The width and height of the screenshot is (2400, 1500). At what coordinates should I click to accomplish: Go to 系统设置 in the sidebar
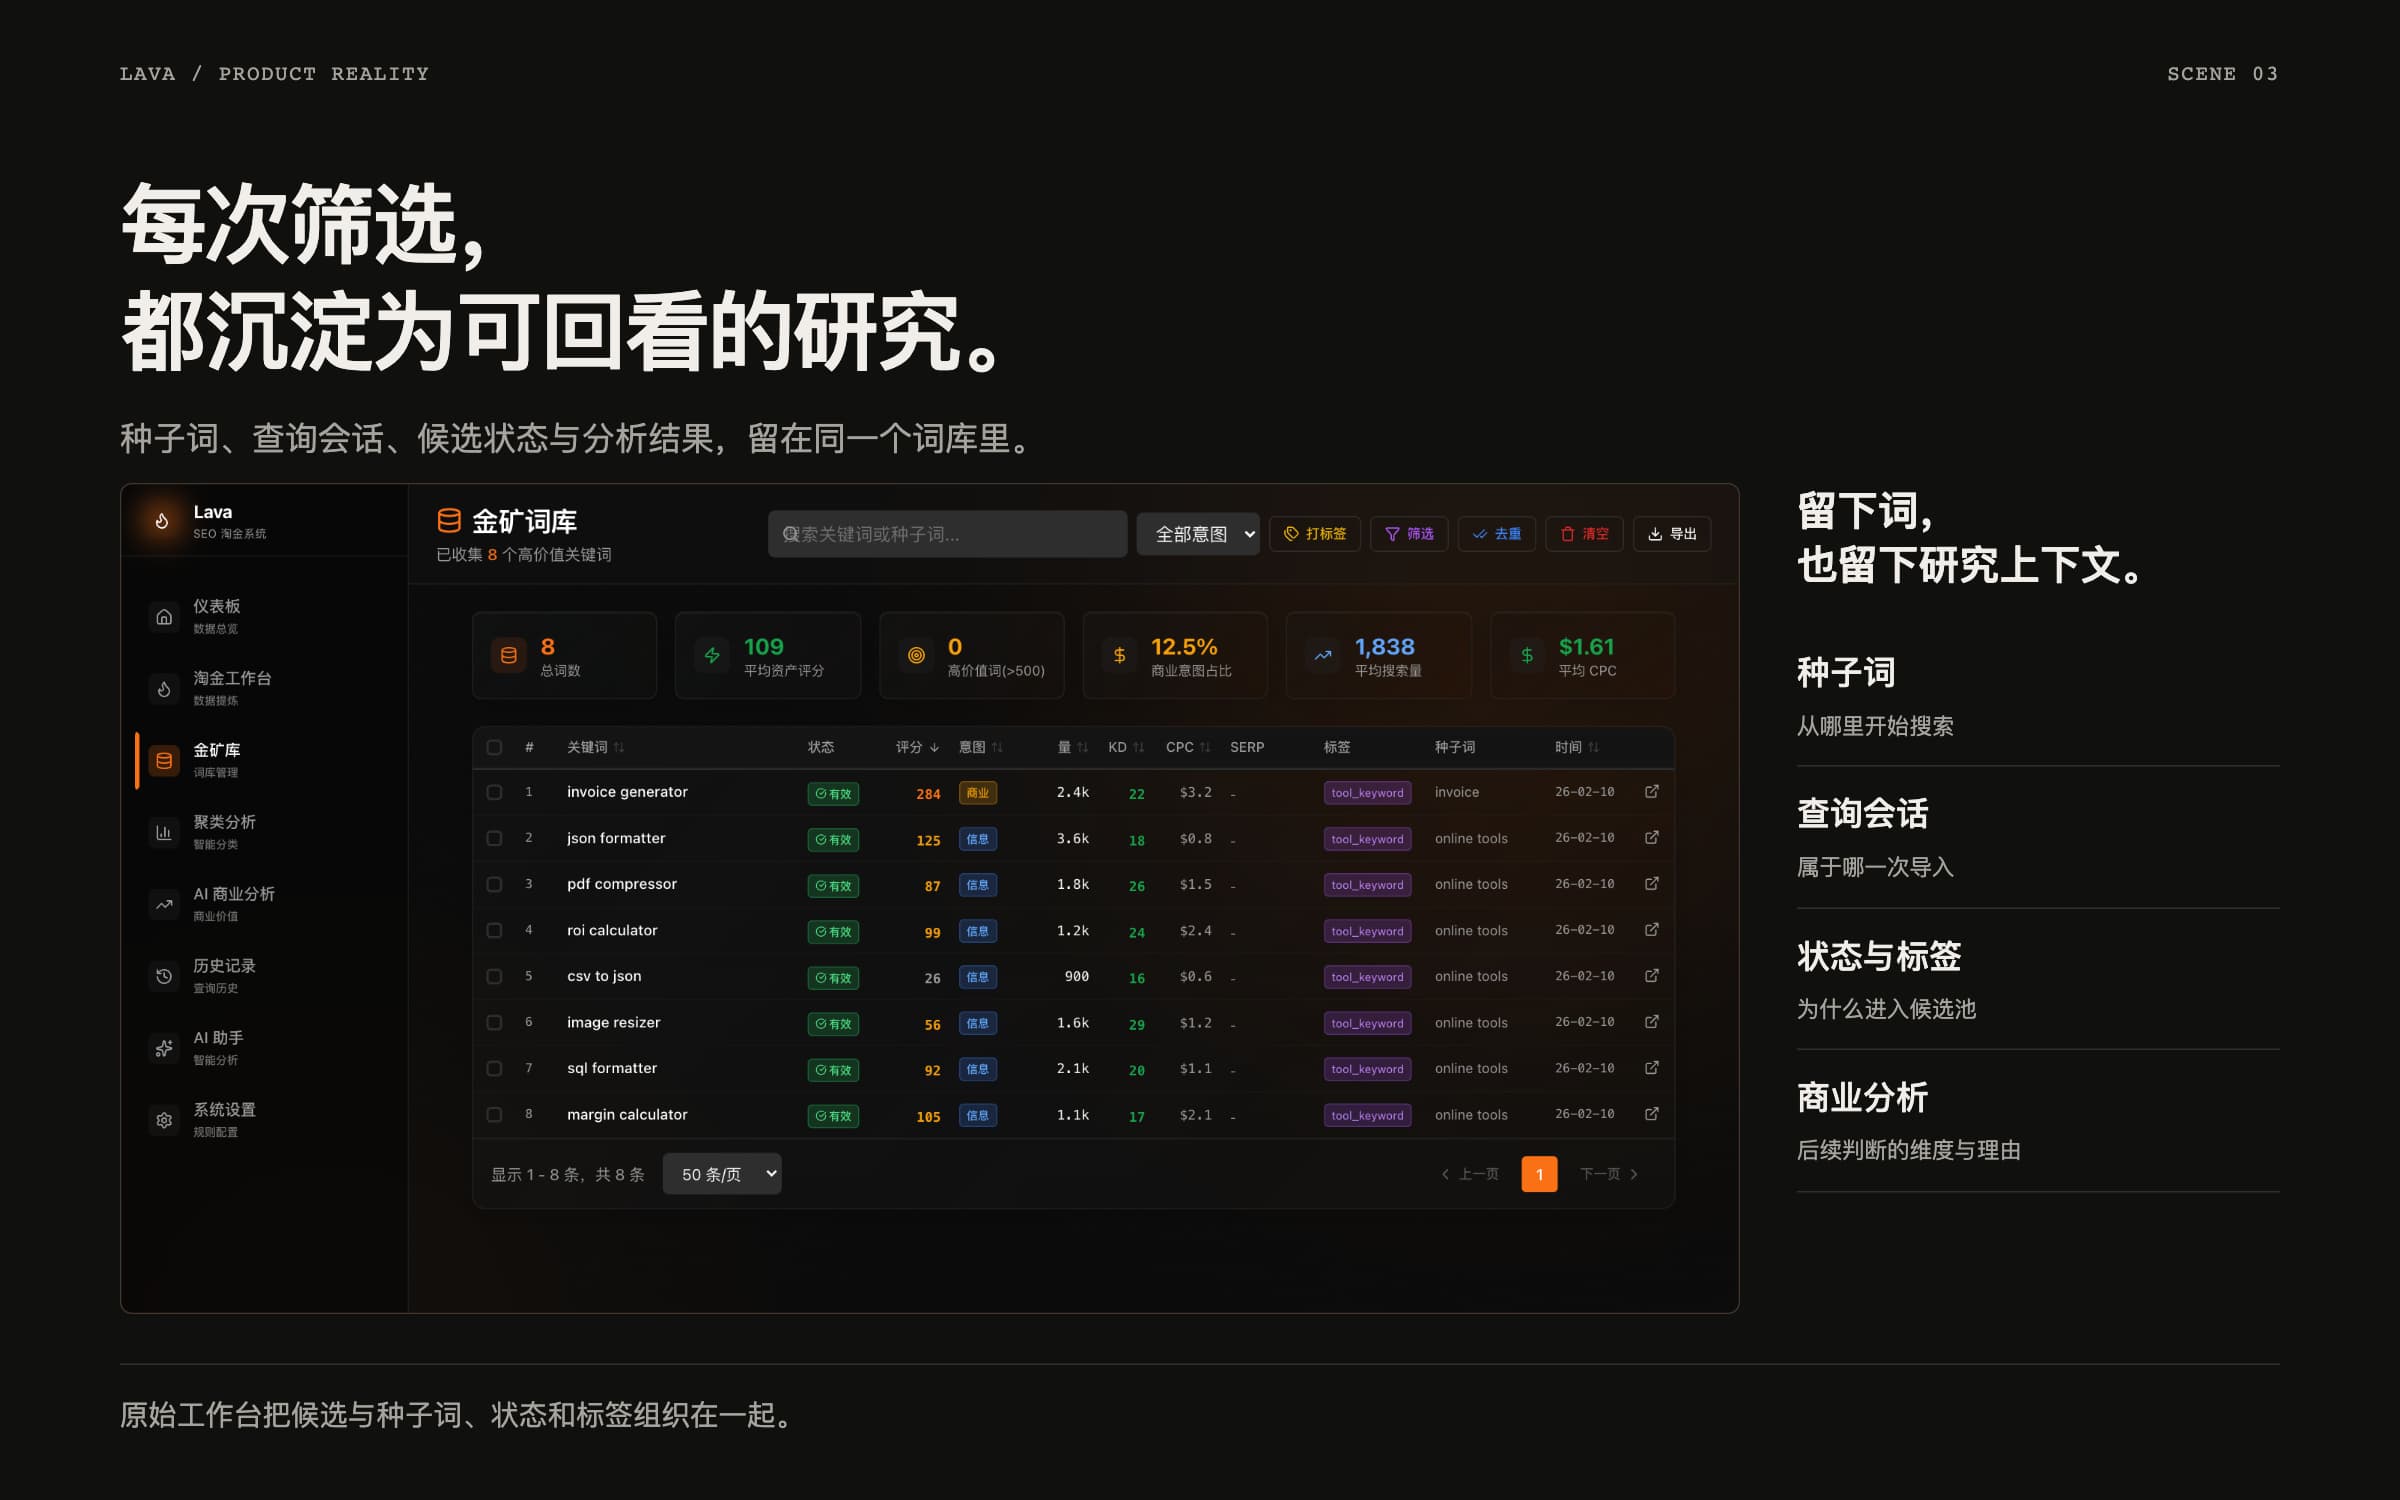click(265, 1121)
